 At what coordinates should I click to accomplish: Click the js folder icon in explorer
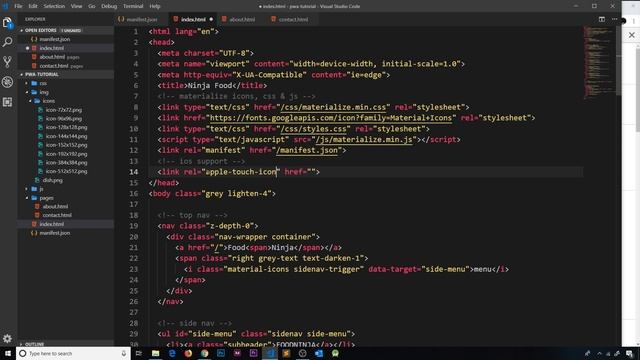(x=34, y=189)
